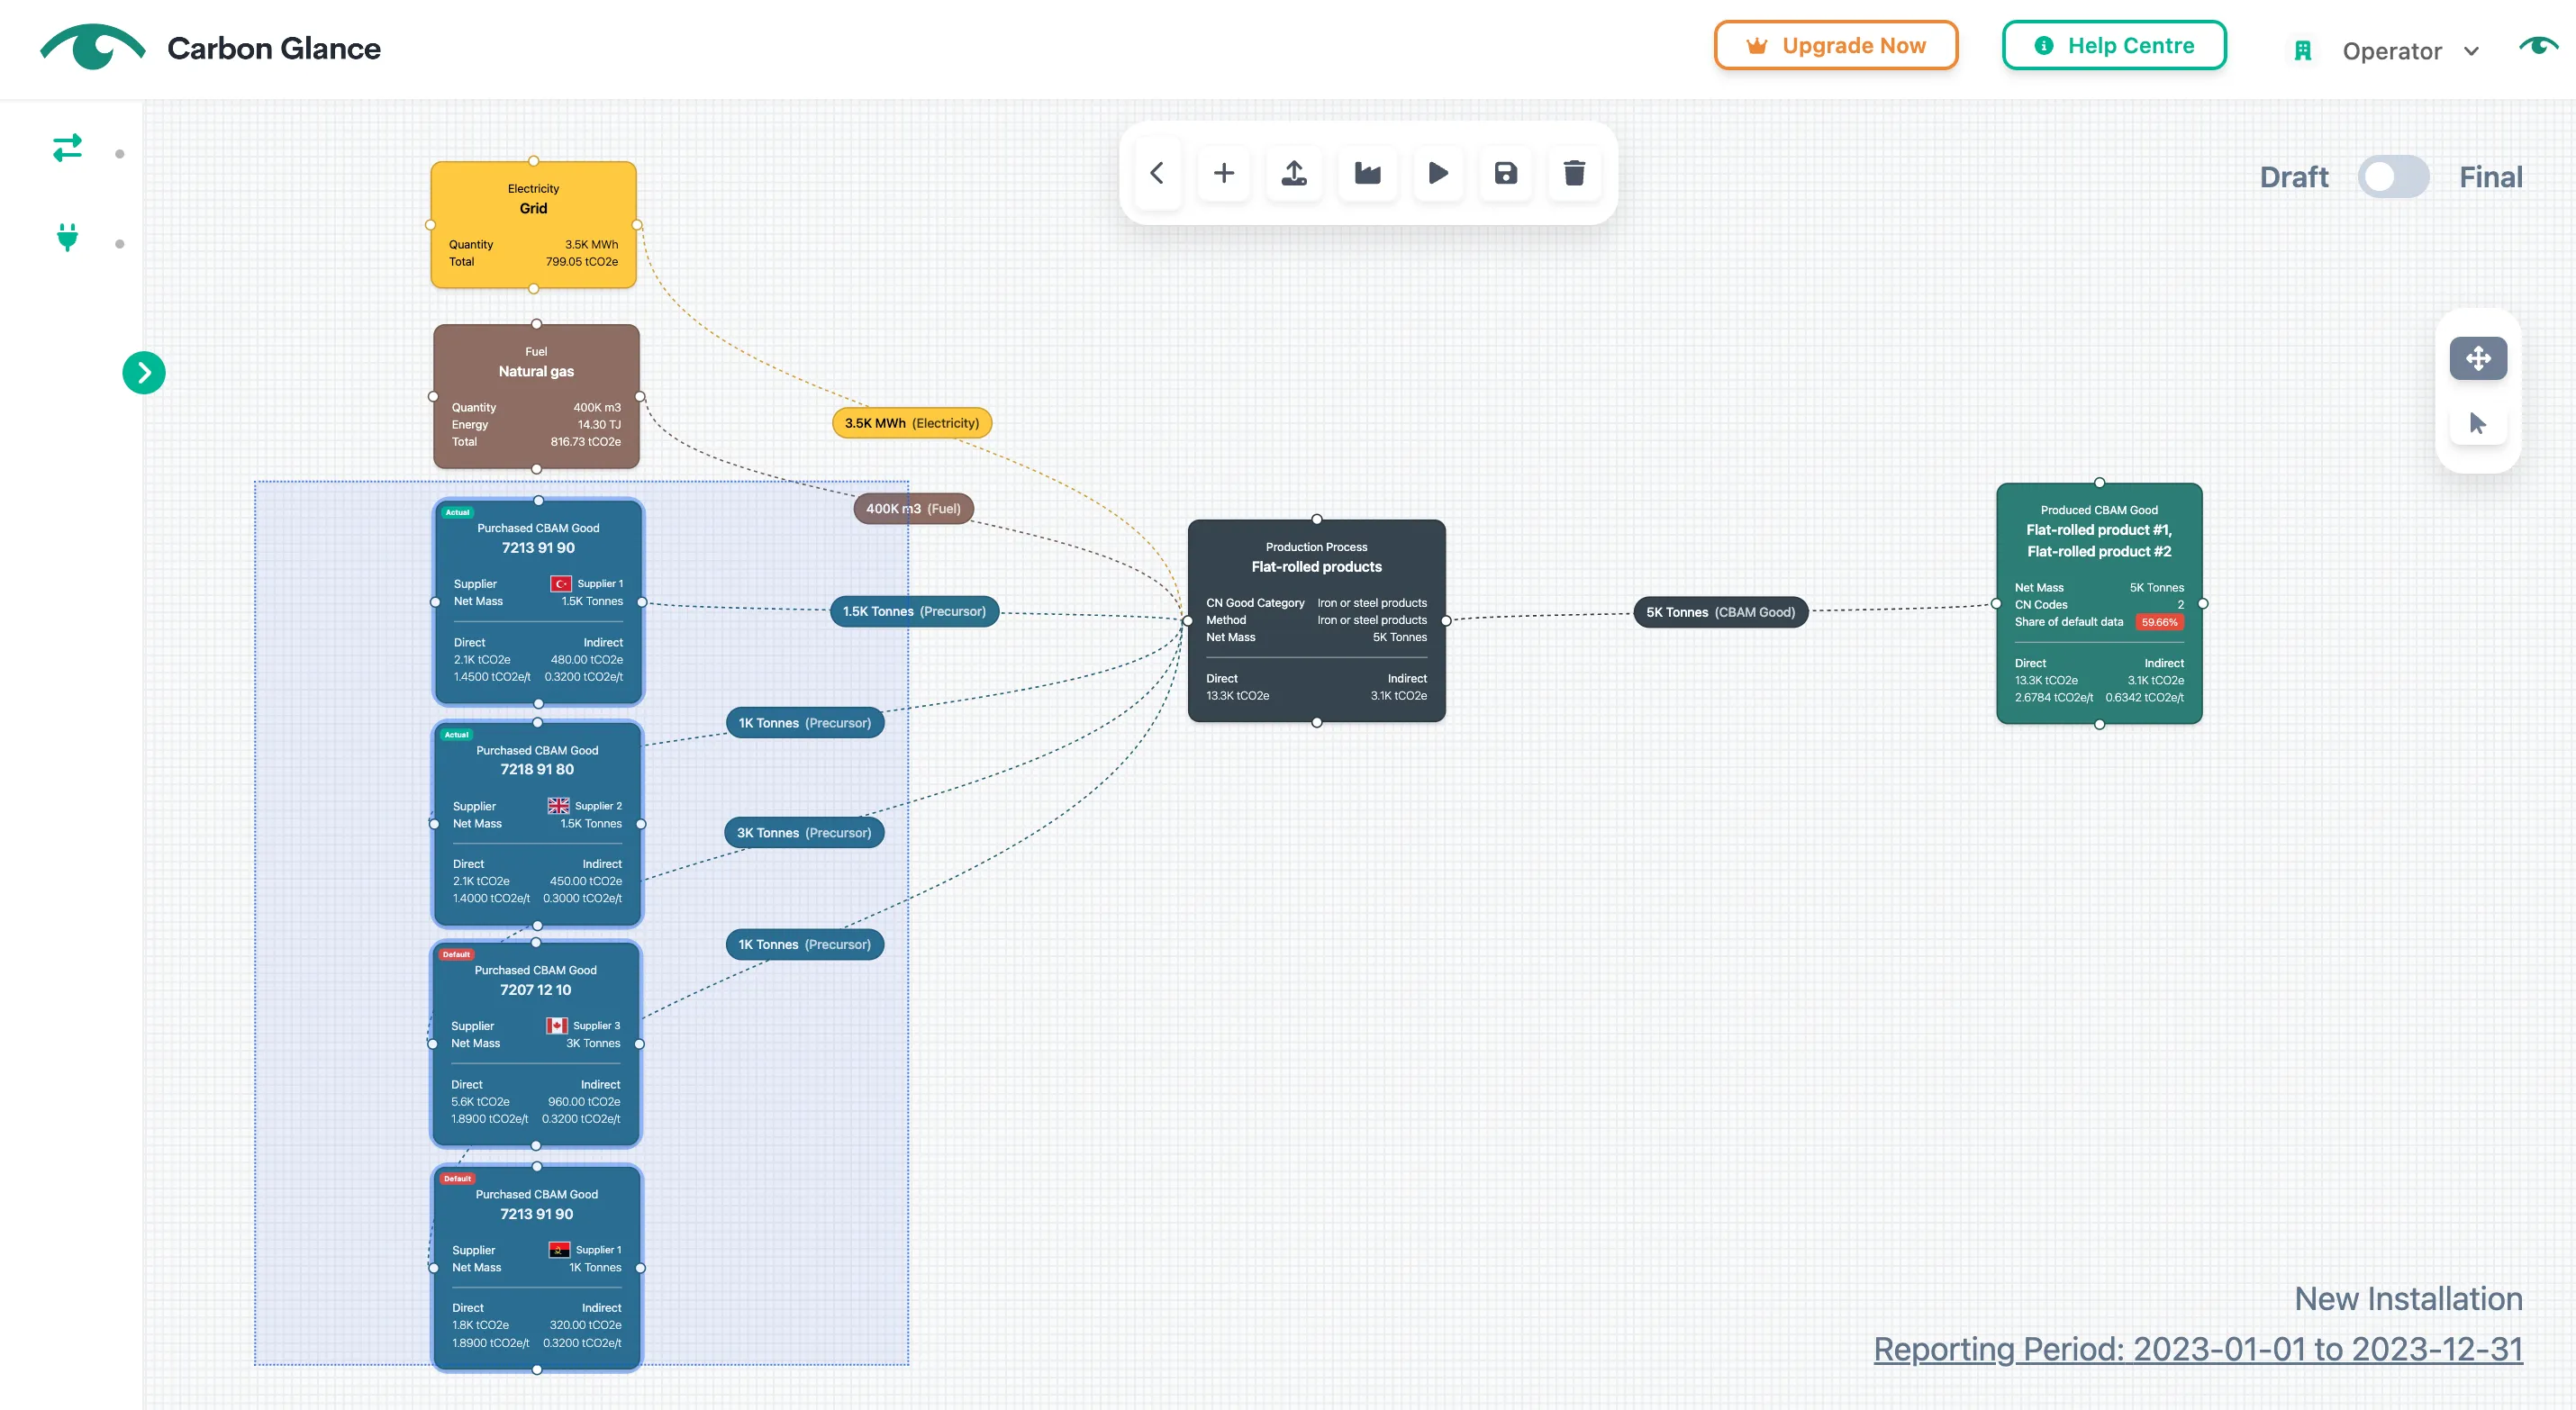Screen dimensions: 2576x1410
Task: Click the Canada flag on Supplier 3
Action: (557, 1025)
